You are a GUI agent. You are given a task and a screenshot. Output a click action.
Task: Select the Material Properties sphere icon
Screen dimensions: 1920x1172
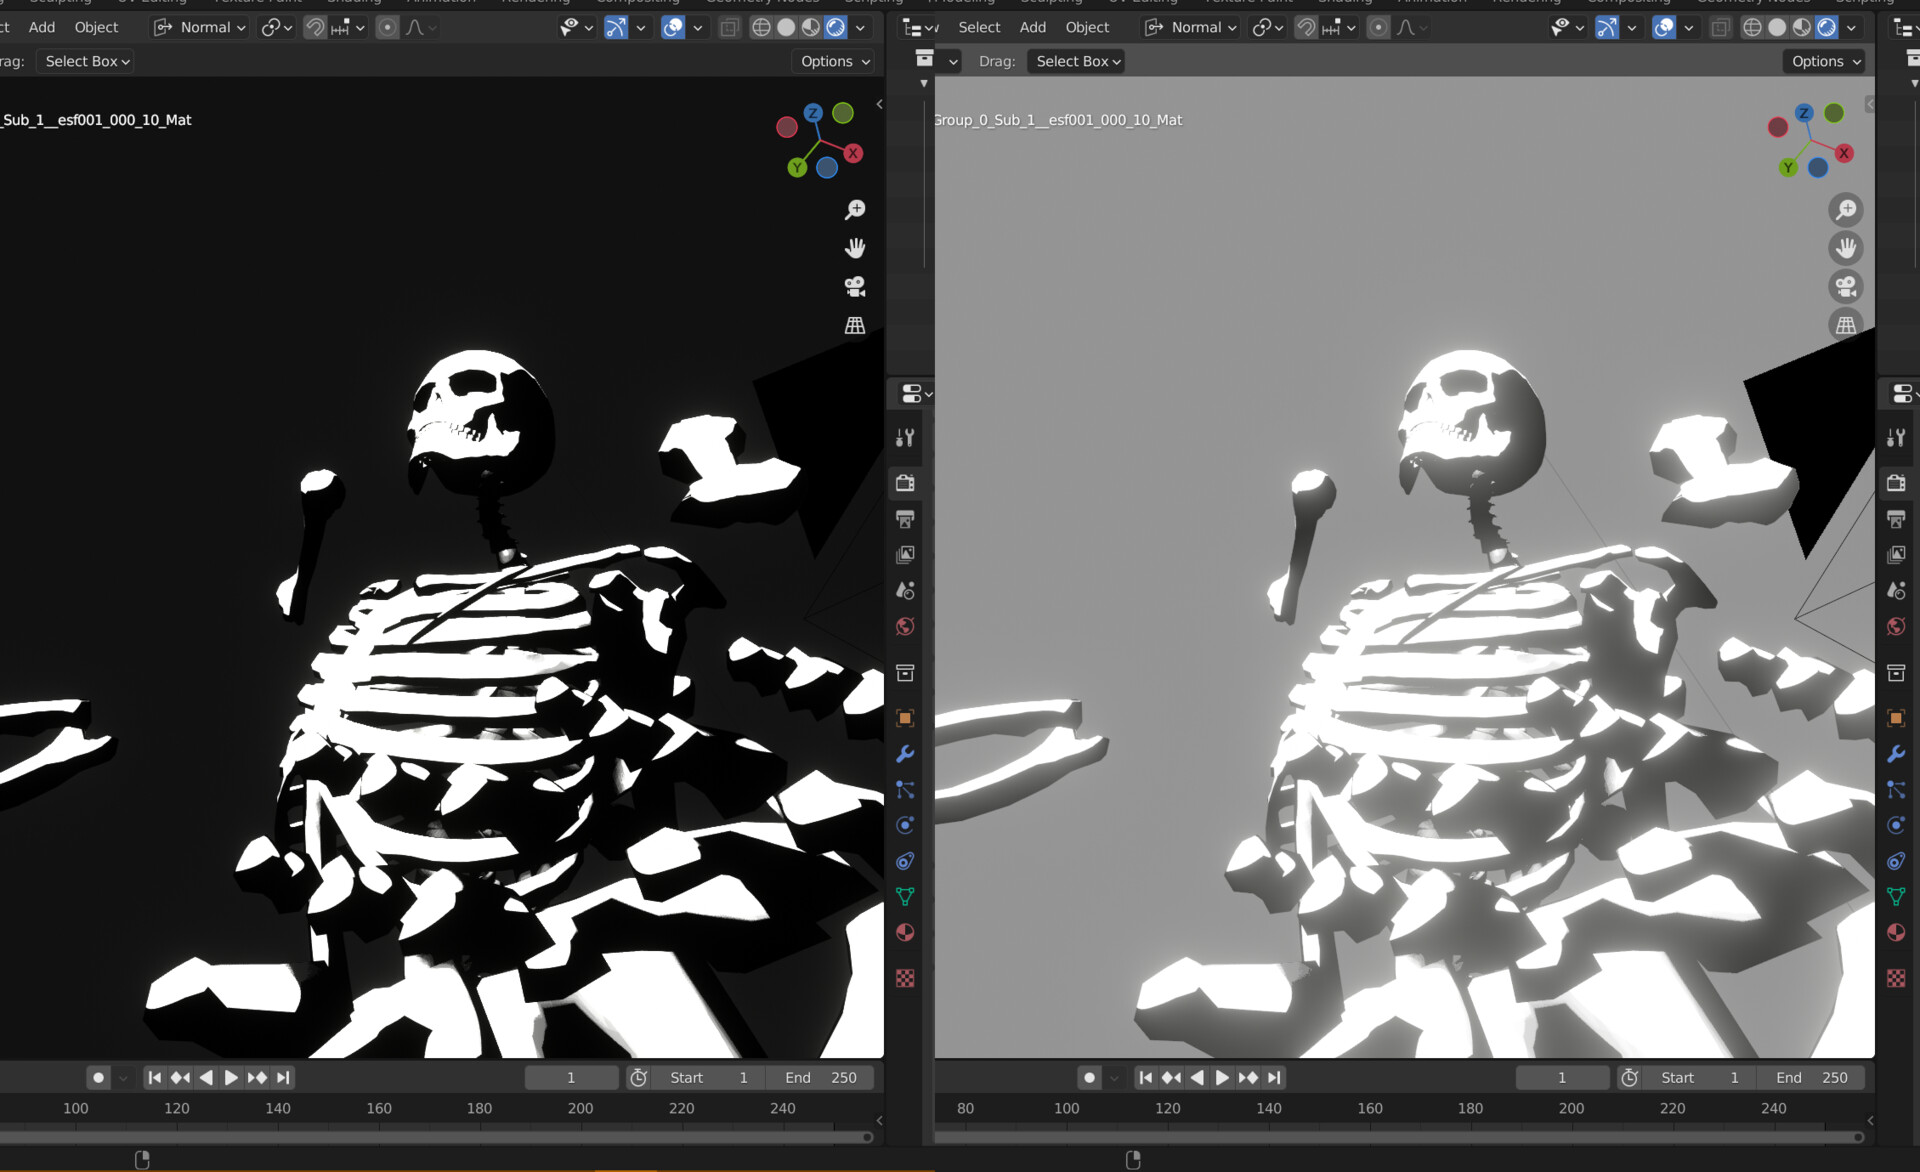point(905,932)
